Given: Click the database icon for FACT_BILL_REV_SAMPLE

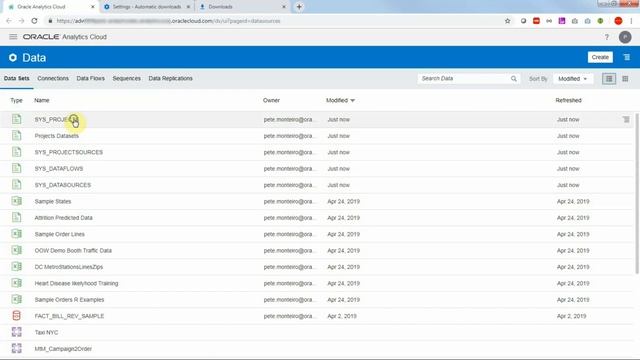Looking at the screenshot, I should (x=16, y=316).
